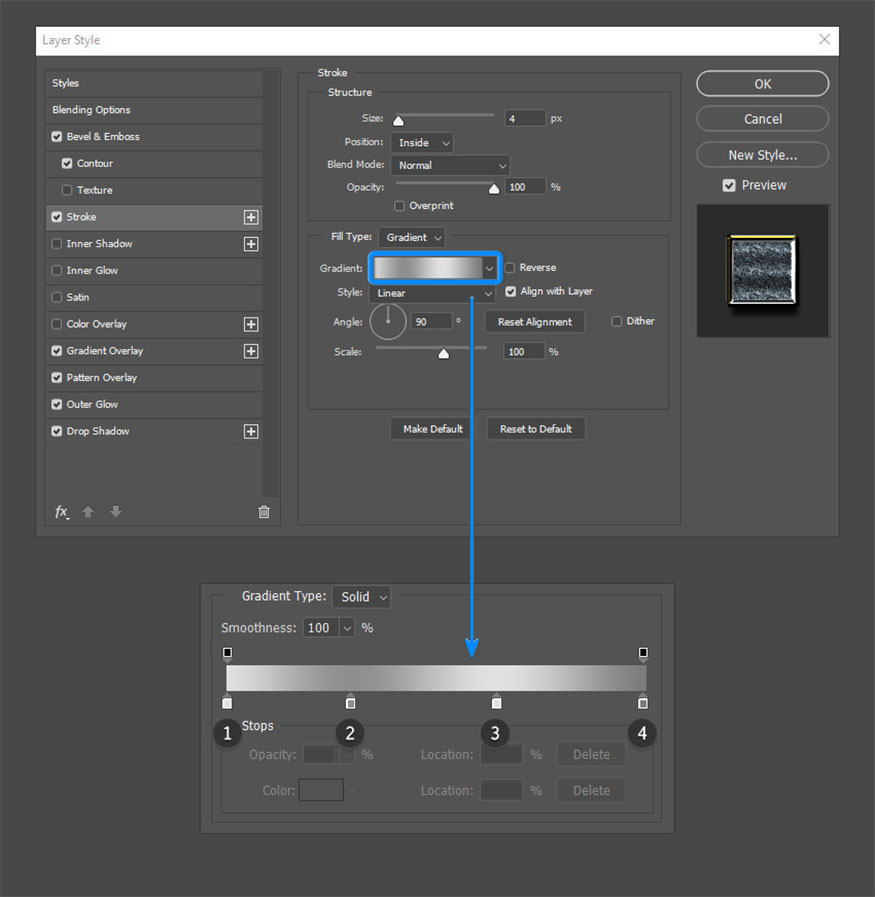Select Gradient Overlay effect row
Image resolution: width=875 pixels, height=897 pixels.
pos(154,351)
